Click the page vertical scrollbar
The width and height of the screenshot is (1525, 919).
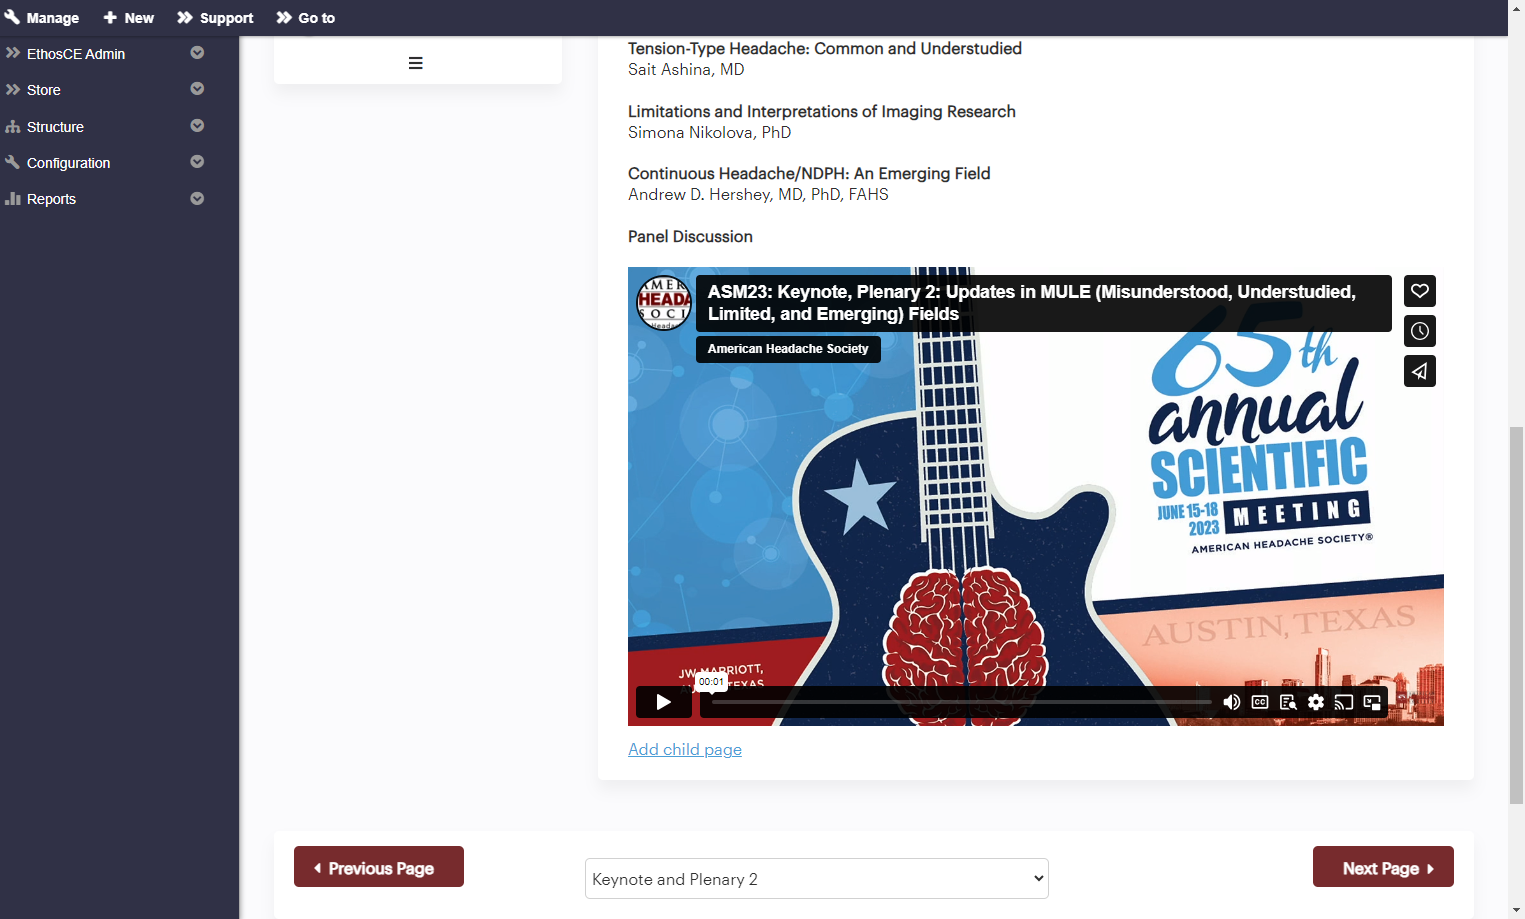1516,614
